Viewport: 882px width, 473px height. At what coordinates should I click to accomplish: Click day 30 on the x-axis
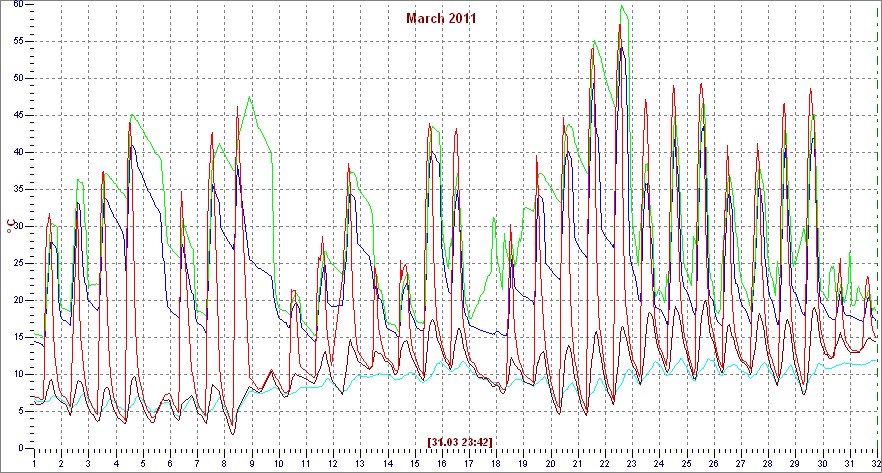coord(822,464)
